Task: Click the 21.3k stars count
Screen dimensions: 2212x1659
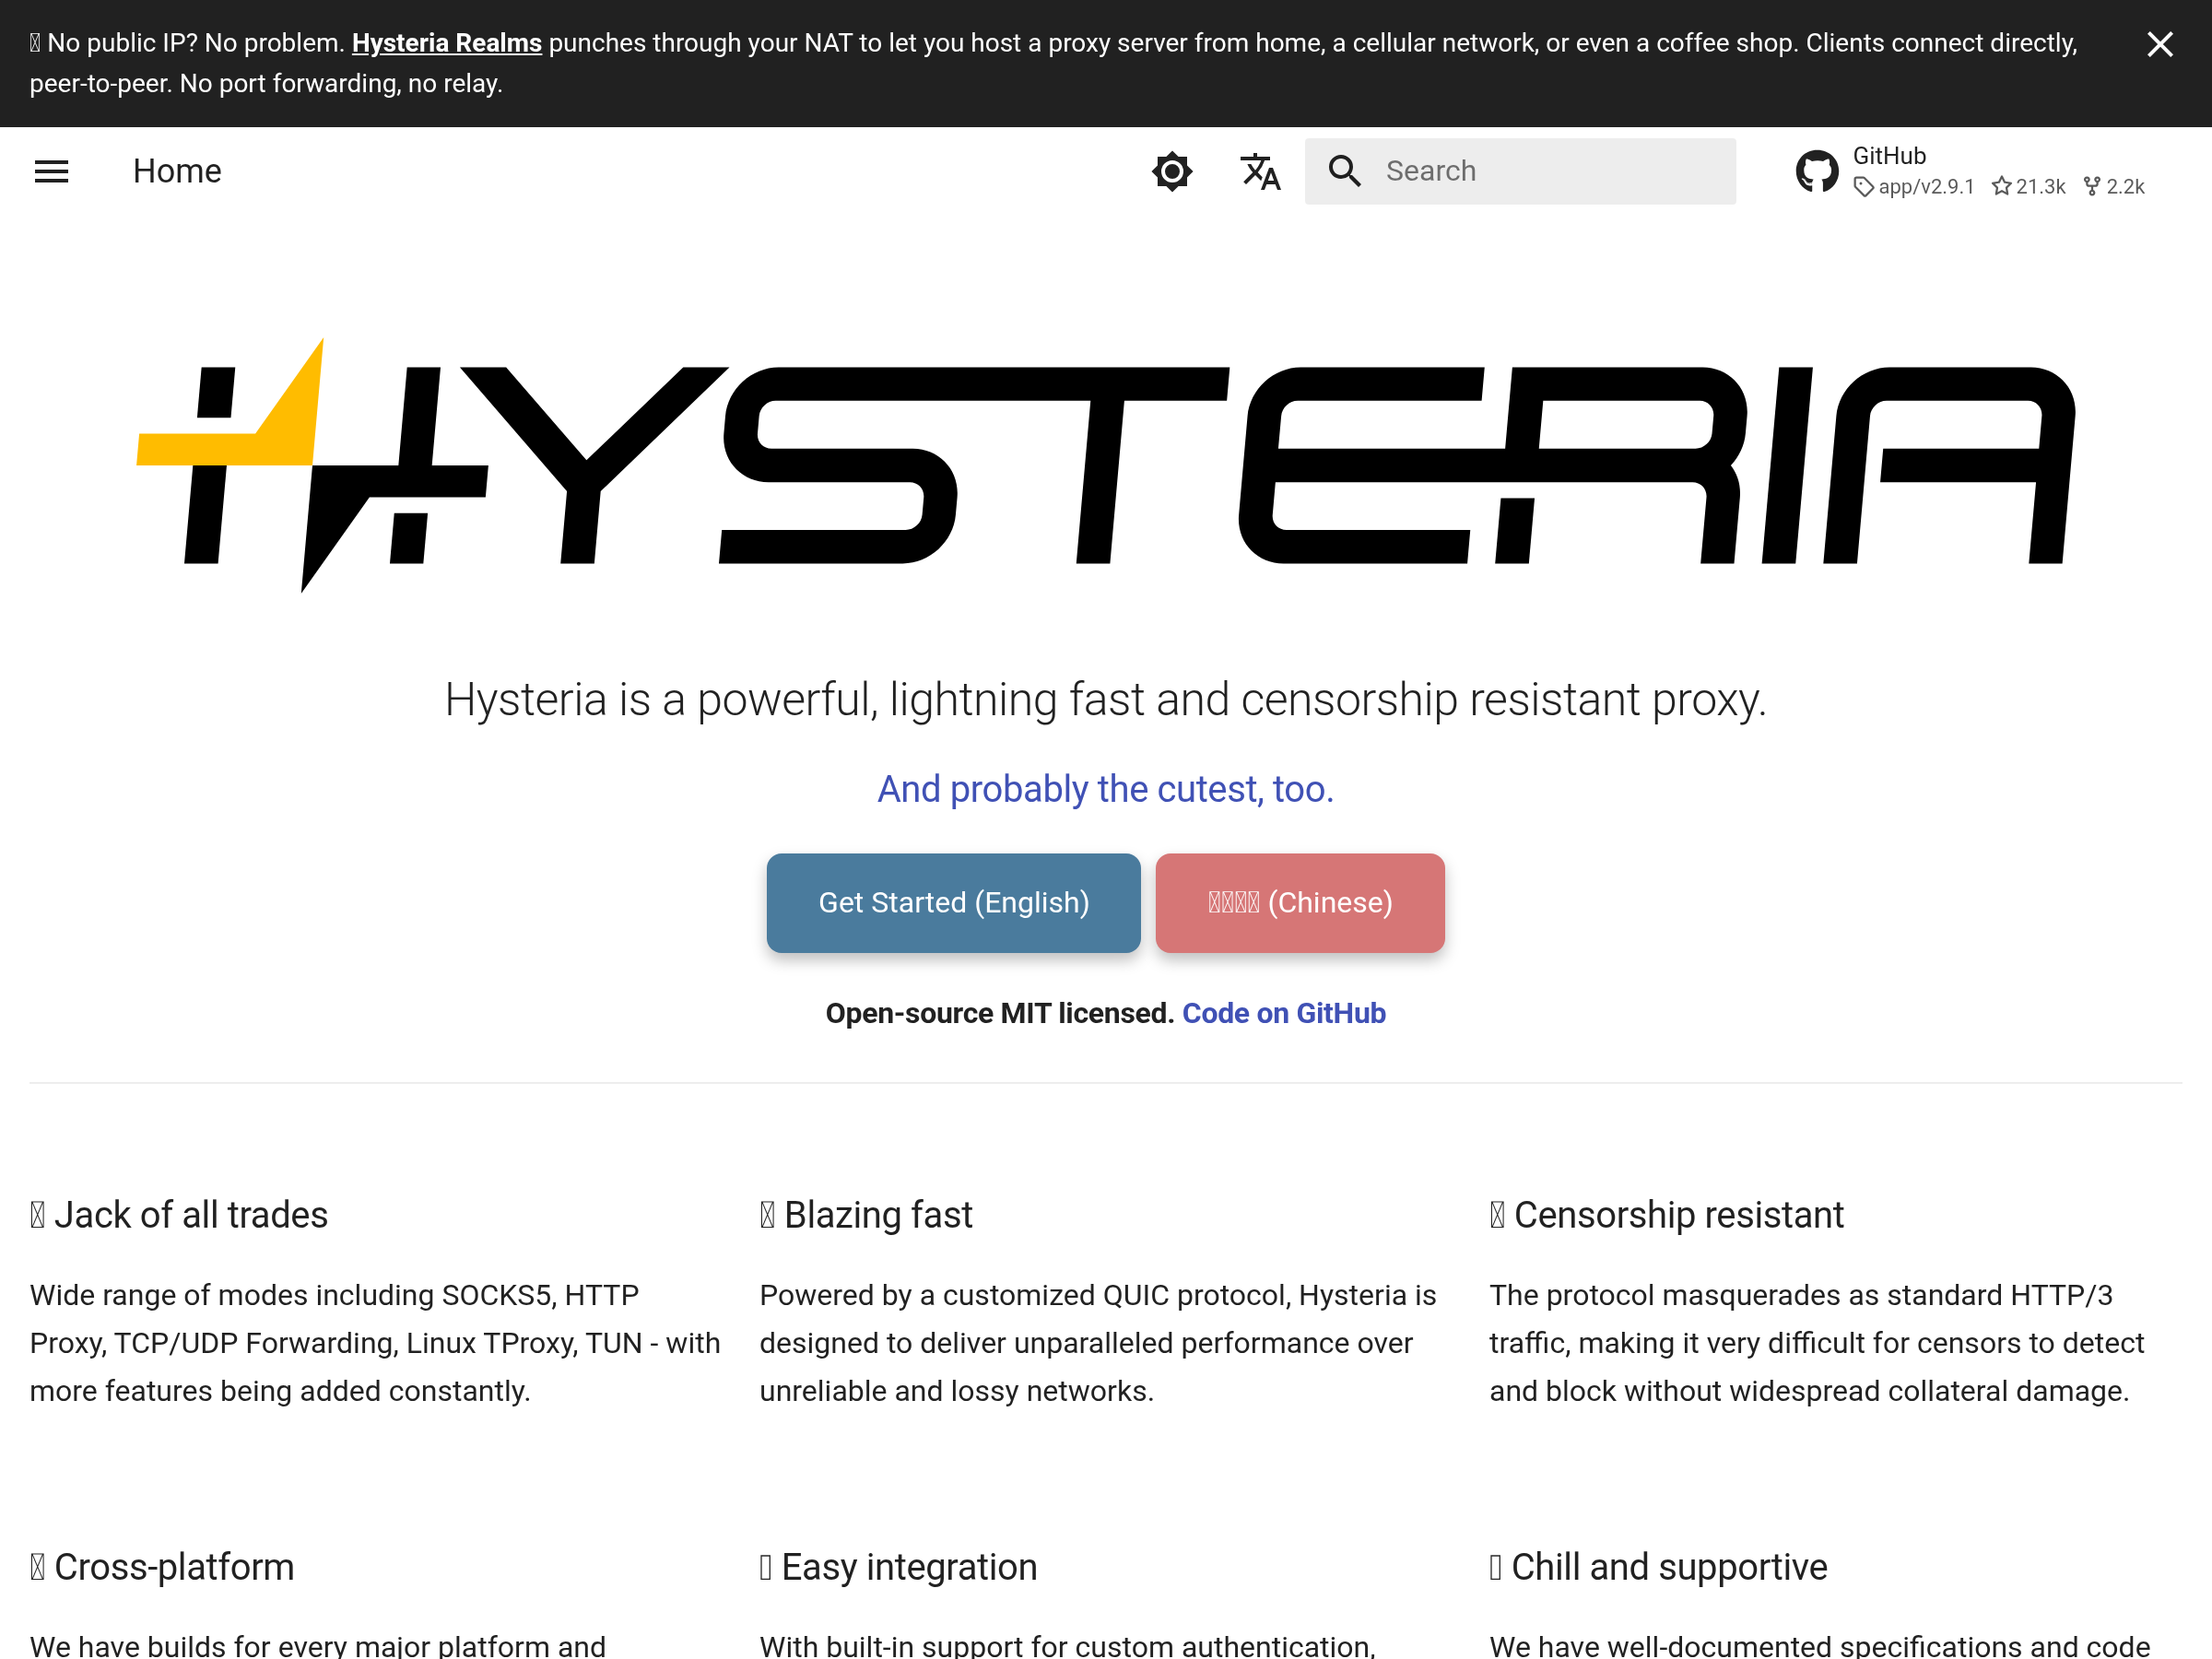Action: point(2028,187)
